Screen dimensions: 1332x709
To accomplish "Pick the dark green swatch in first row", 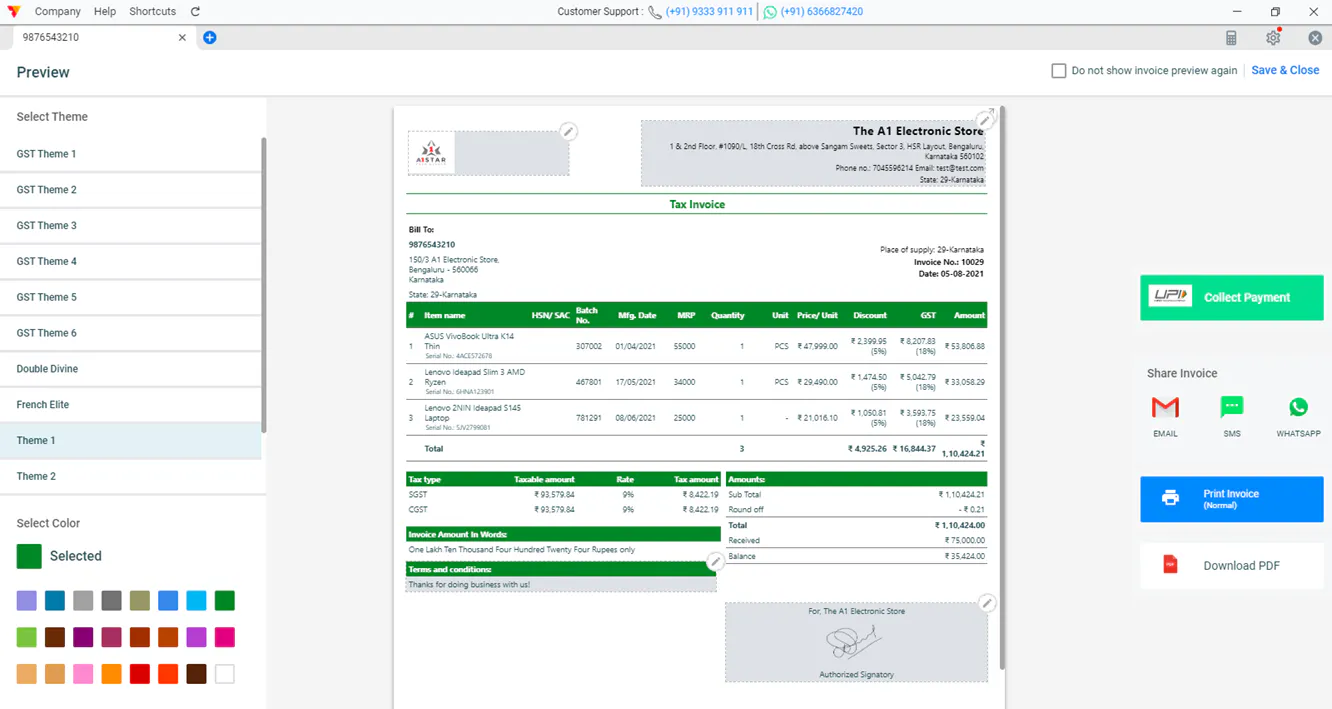I will [225, 601].
